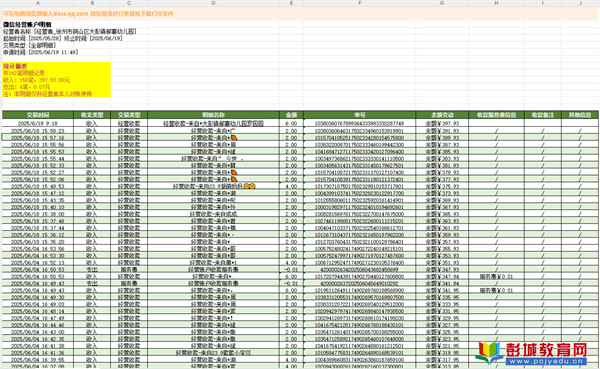Select time cell 2025/06/18 15:55:44
The image size is (600, 369).
point(38,158)
